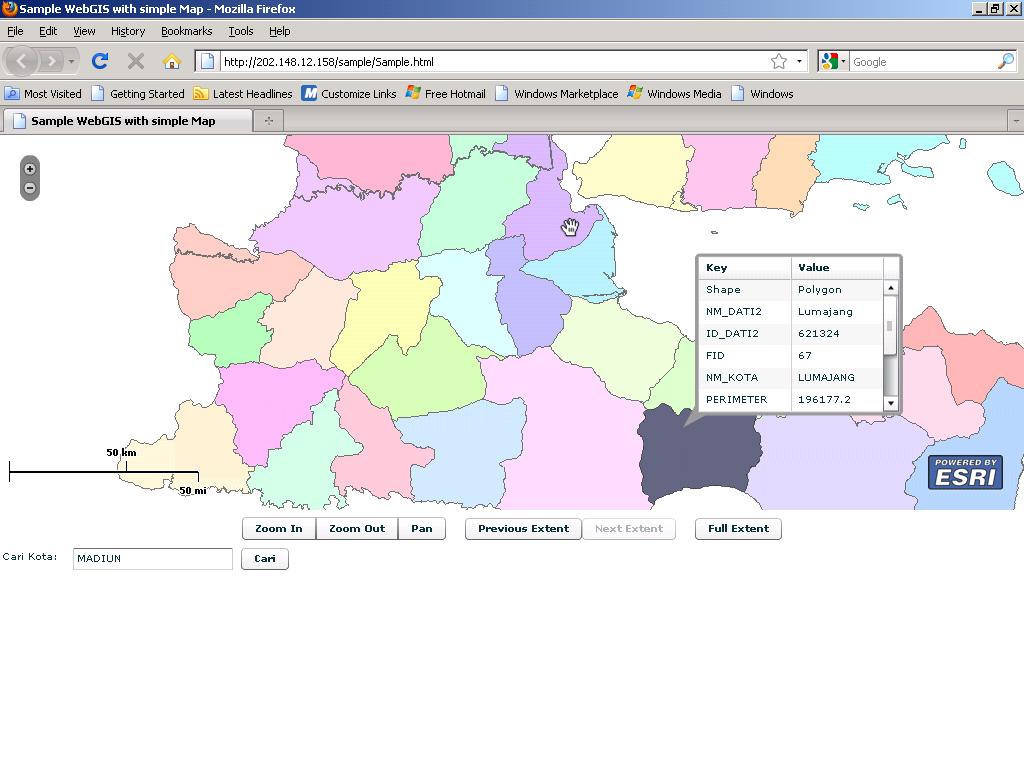
Task: Select the 196177.2 value cell
Action: pyautogui.click(x=837, y=399)
